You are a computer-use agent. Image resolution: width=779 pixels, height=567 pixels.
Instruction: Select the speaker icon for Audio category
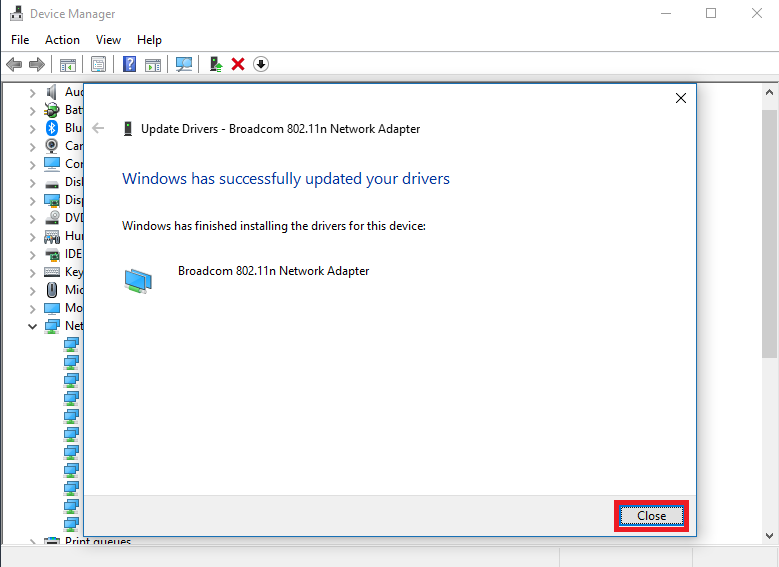pyautogui.click(x=52, y=92)
